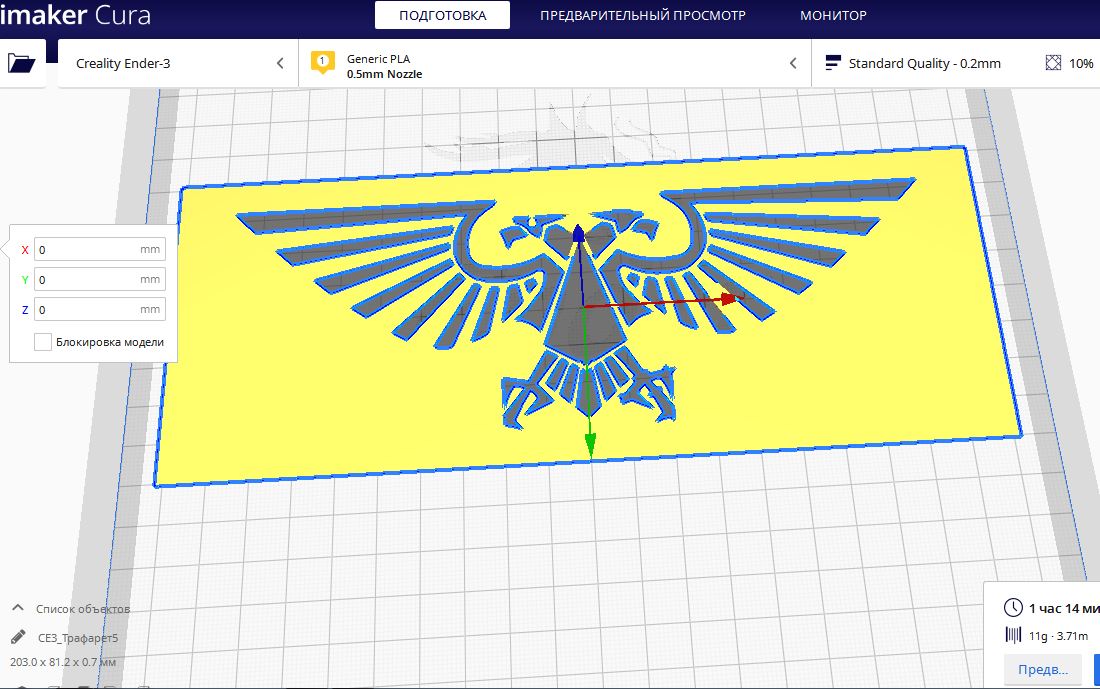Click the 203.0 x 81.2 x 0.7 мм dimensions
The width and height of the screenshot is (1100, 689).
click(x=63, y=662)
